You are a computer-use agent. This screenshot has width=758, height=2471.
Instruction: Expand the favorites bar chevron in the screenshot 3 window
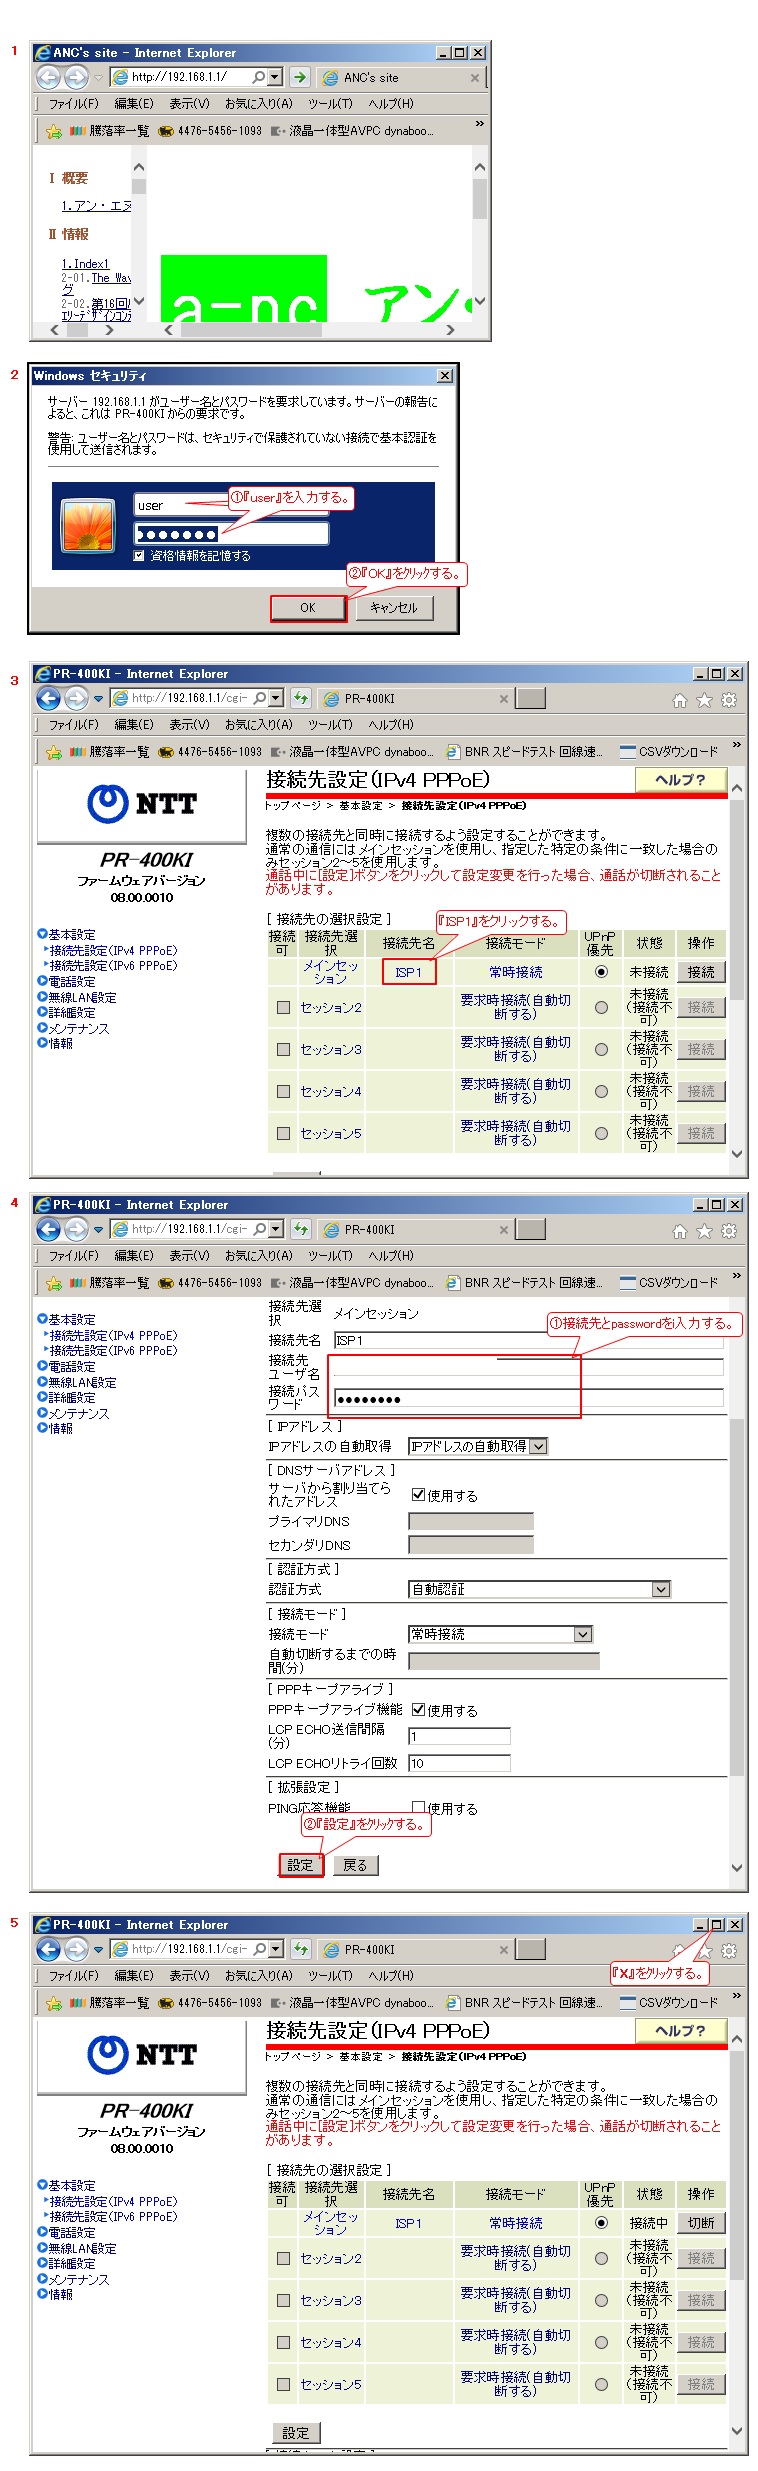click(x=736, y=745)
